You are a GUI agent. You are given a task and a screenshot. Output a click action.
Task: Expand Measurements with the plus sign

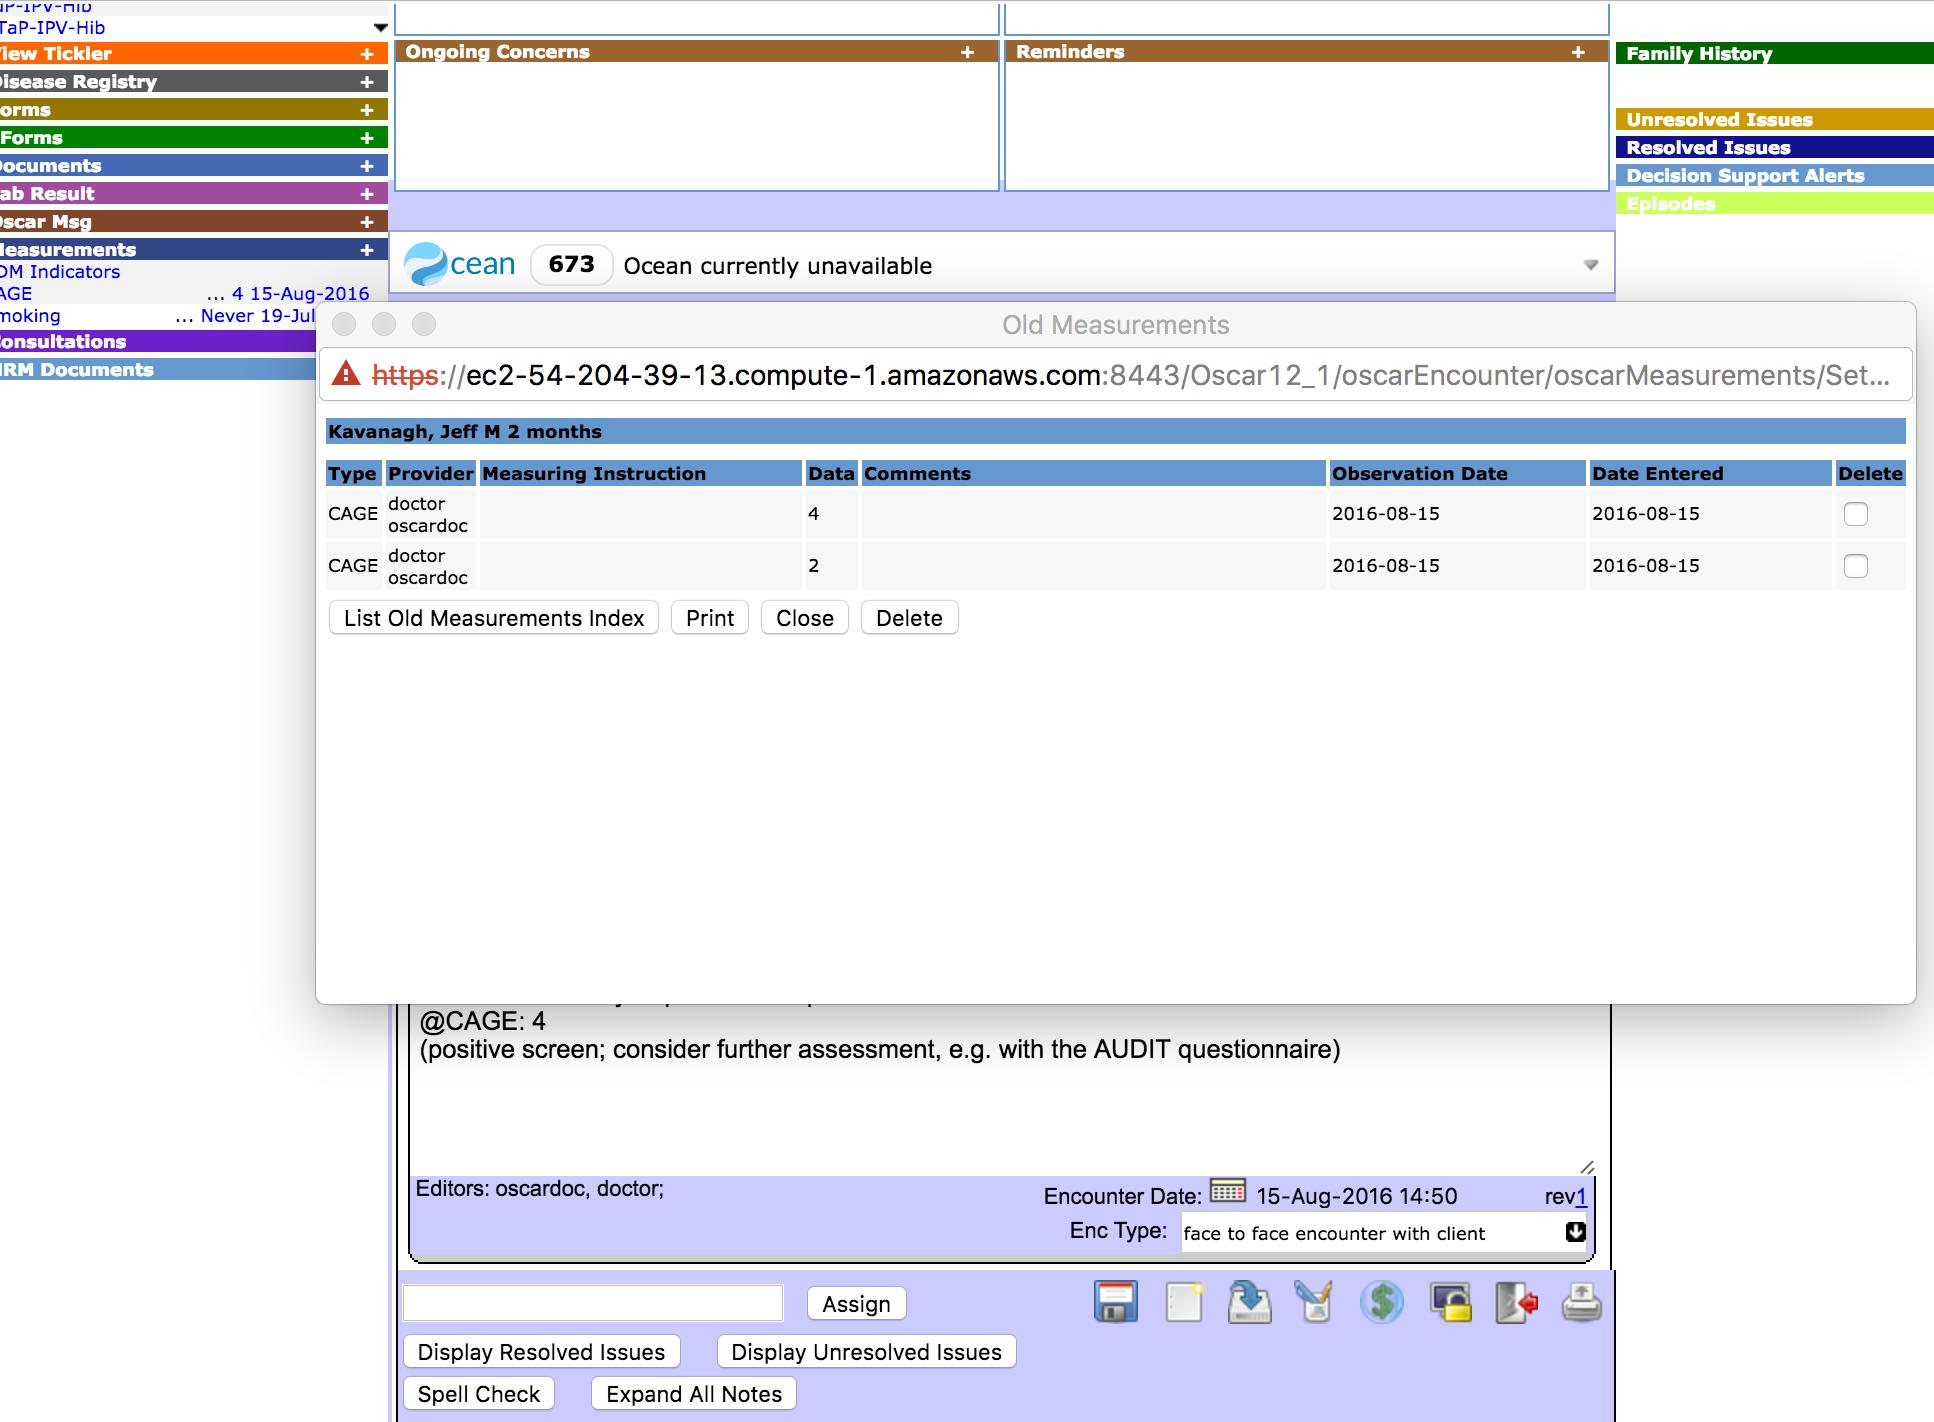(367, 250)
